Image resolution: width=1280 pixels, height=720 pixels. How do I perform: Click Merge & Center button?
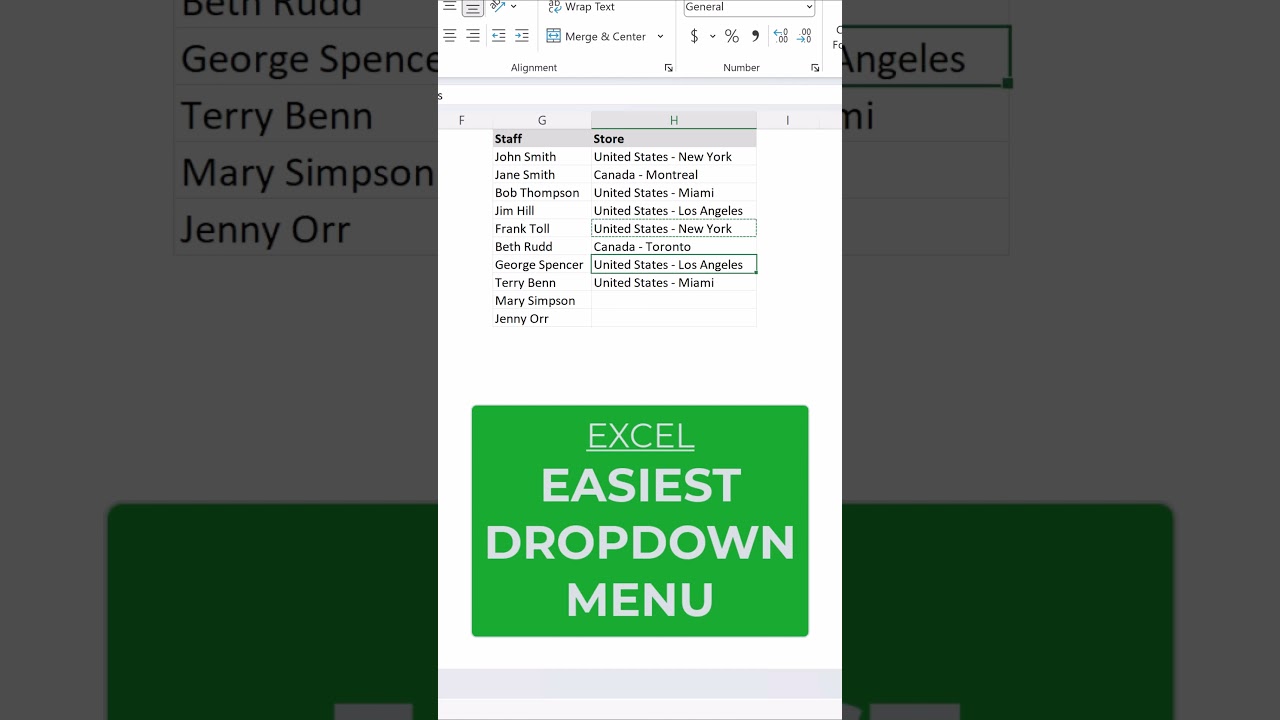point(597,36)
